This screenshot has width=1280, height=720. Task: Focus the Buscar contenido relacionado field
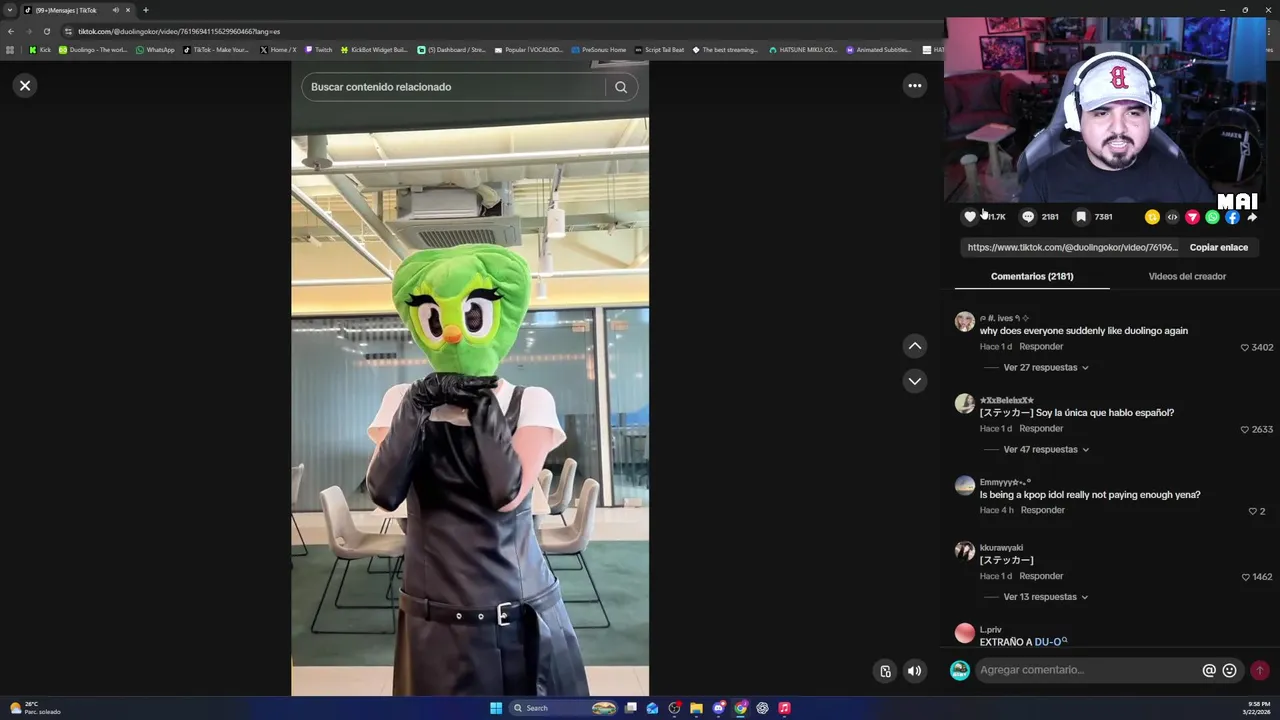tap(455, 87)
